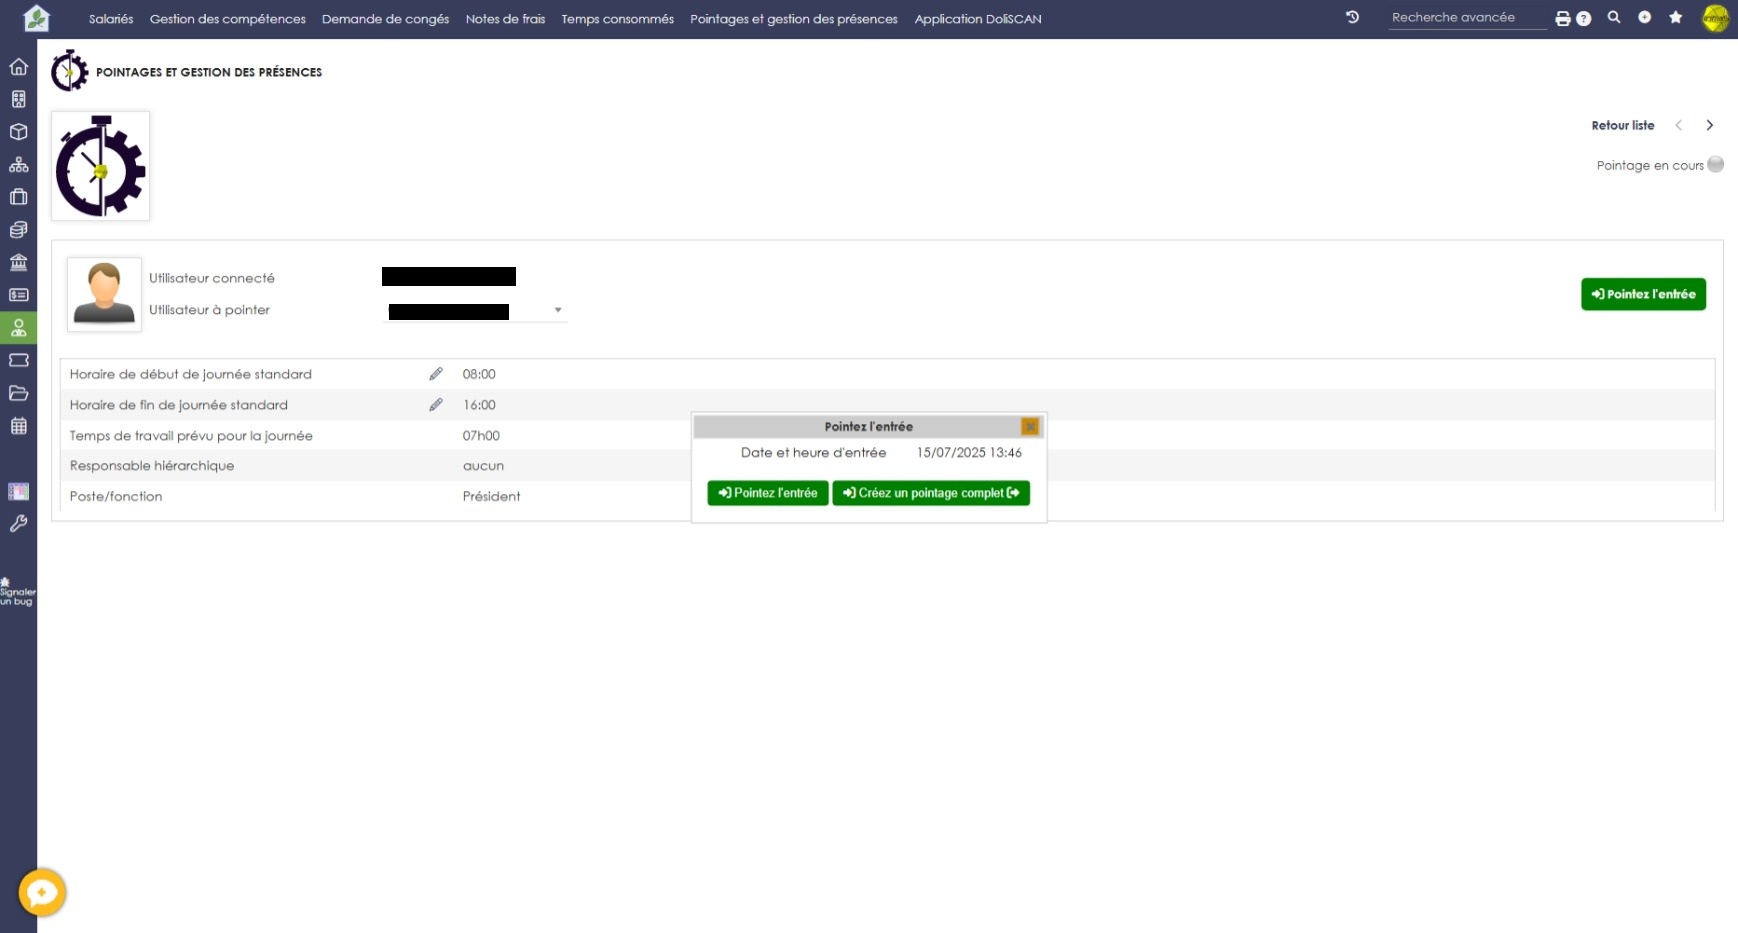1738x933 pixels.
Task: Open the briefcase (commerce) sidebar icon
Action: tap(18, 197)
